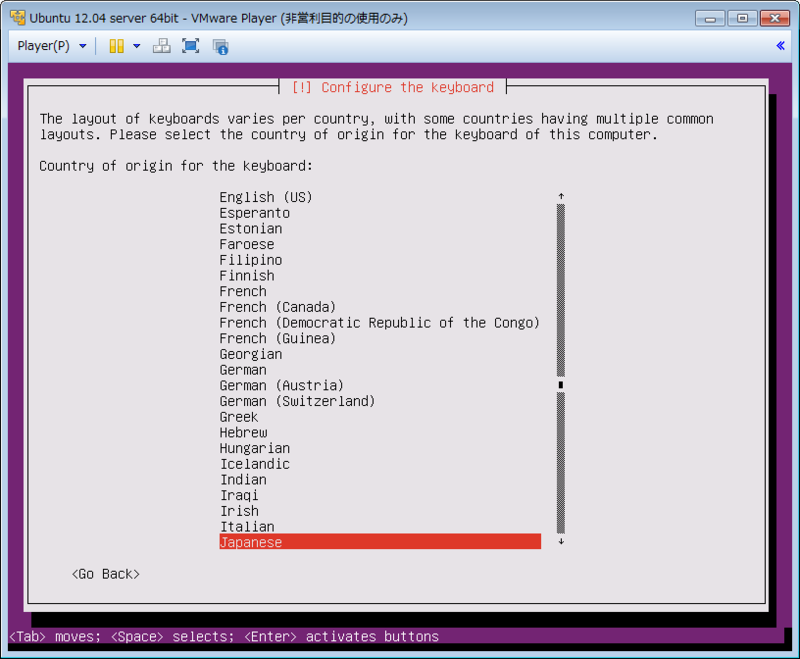Image resolution: width=800 pixels, height=659 pixels.
Task: Send Ctrl+Alt+Del via toolbar icon
Action: click(x=162, y=46)
